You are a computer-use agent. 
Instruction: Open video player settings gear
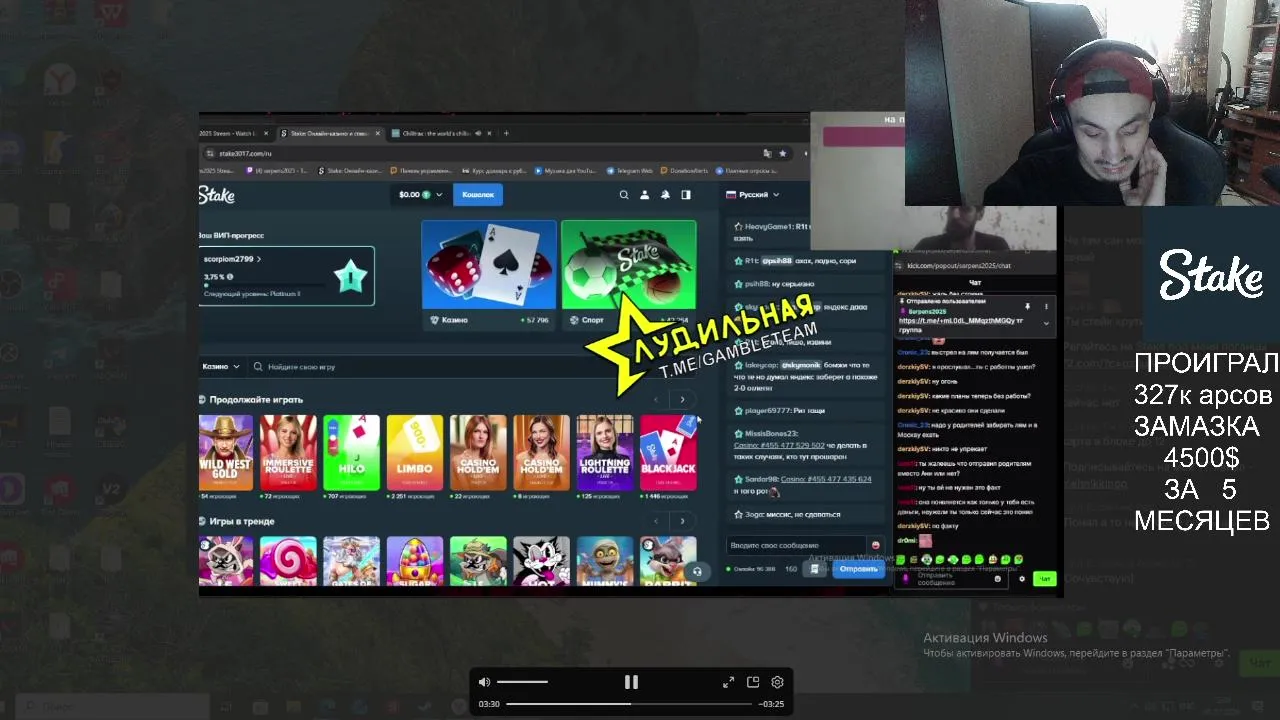pyautogui.click(x=777, y=682)
